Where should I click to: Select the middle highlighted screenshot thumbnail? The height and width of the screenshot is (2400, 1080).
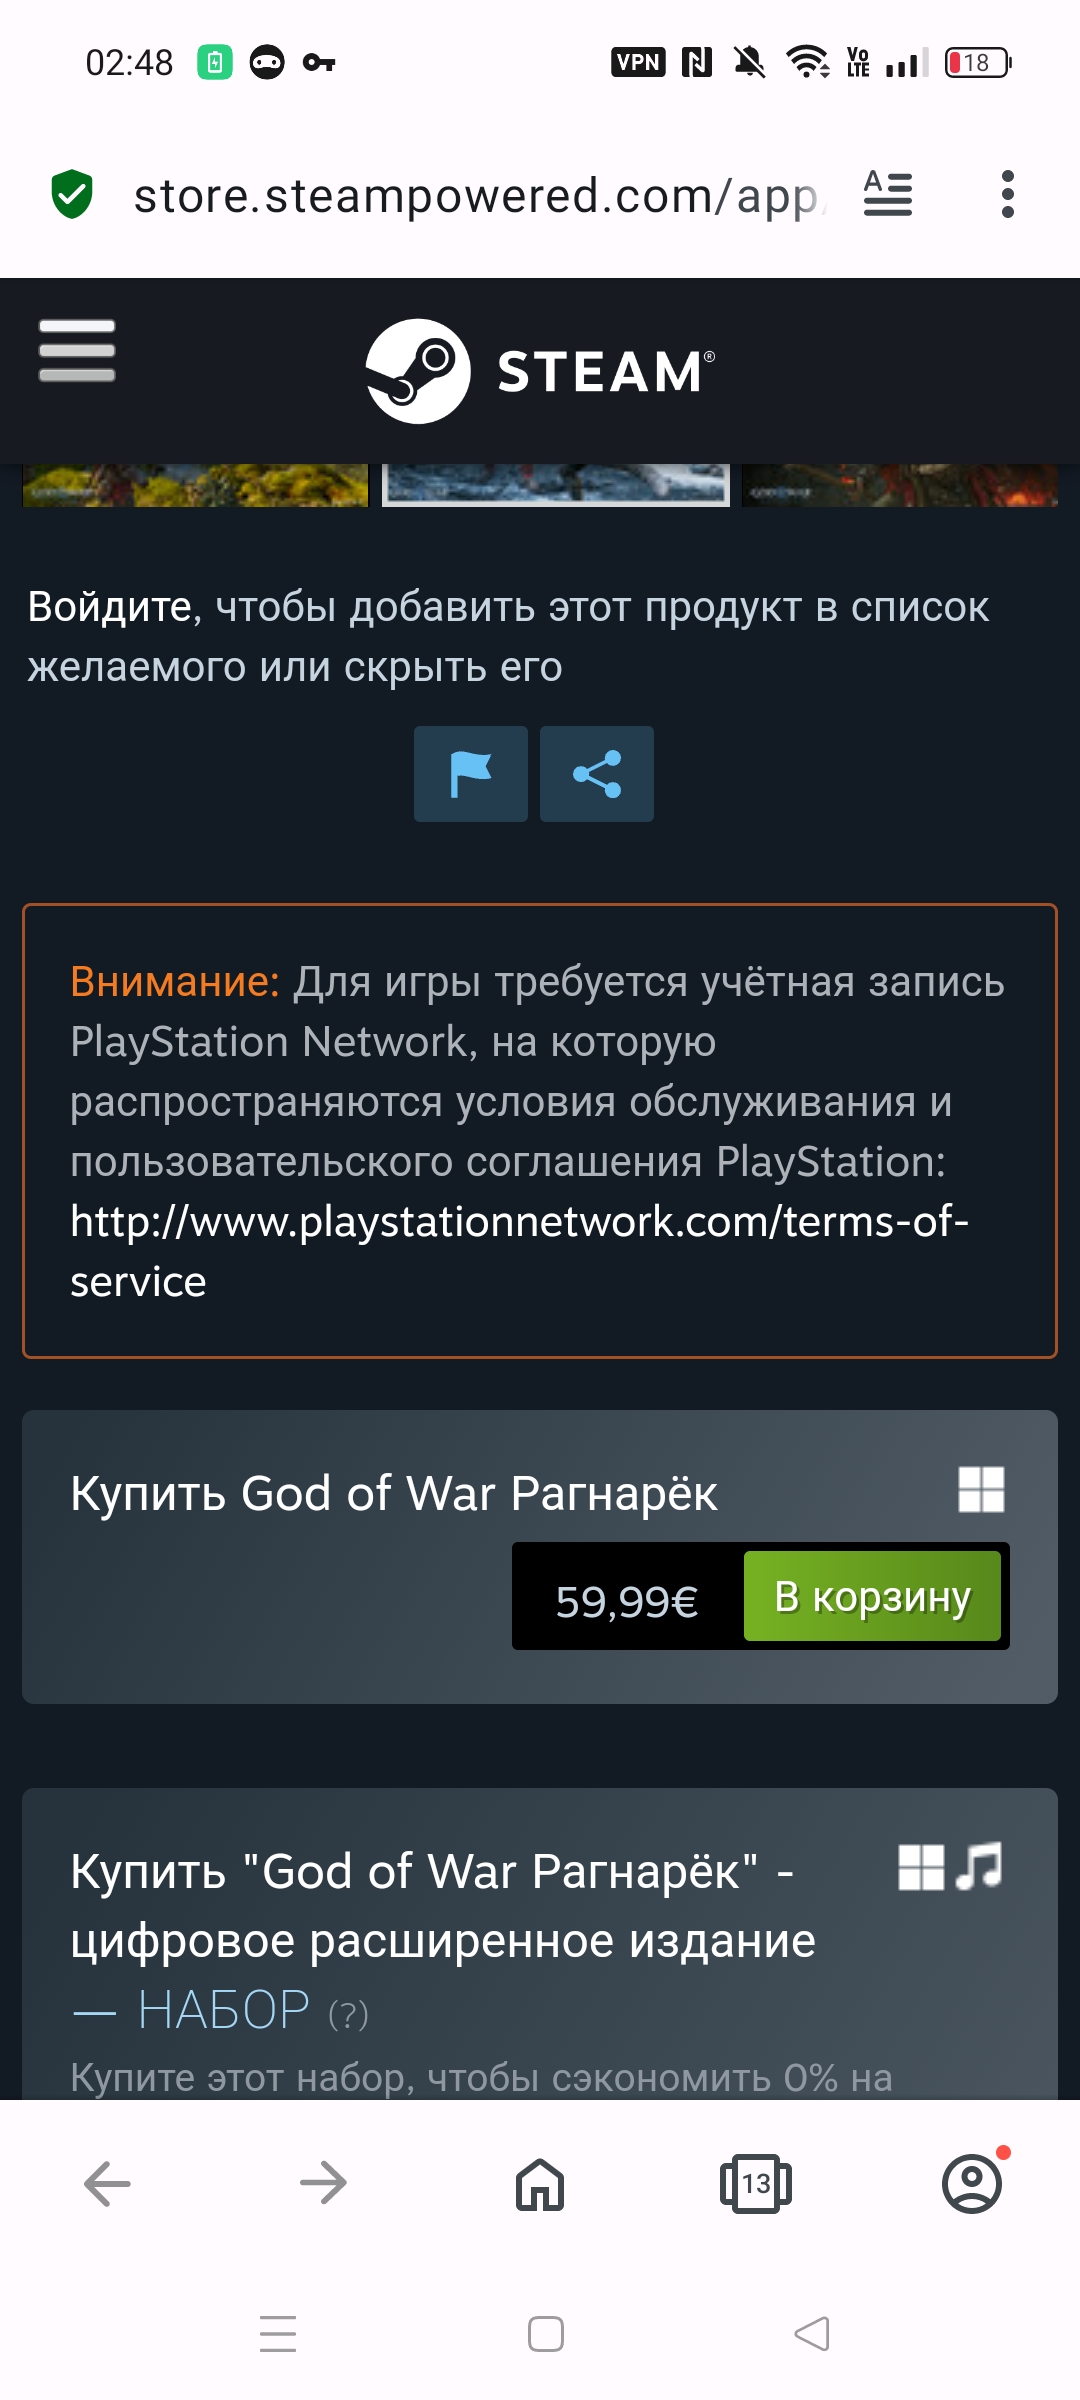pos(556,485)
